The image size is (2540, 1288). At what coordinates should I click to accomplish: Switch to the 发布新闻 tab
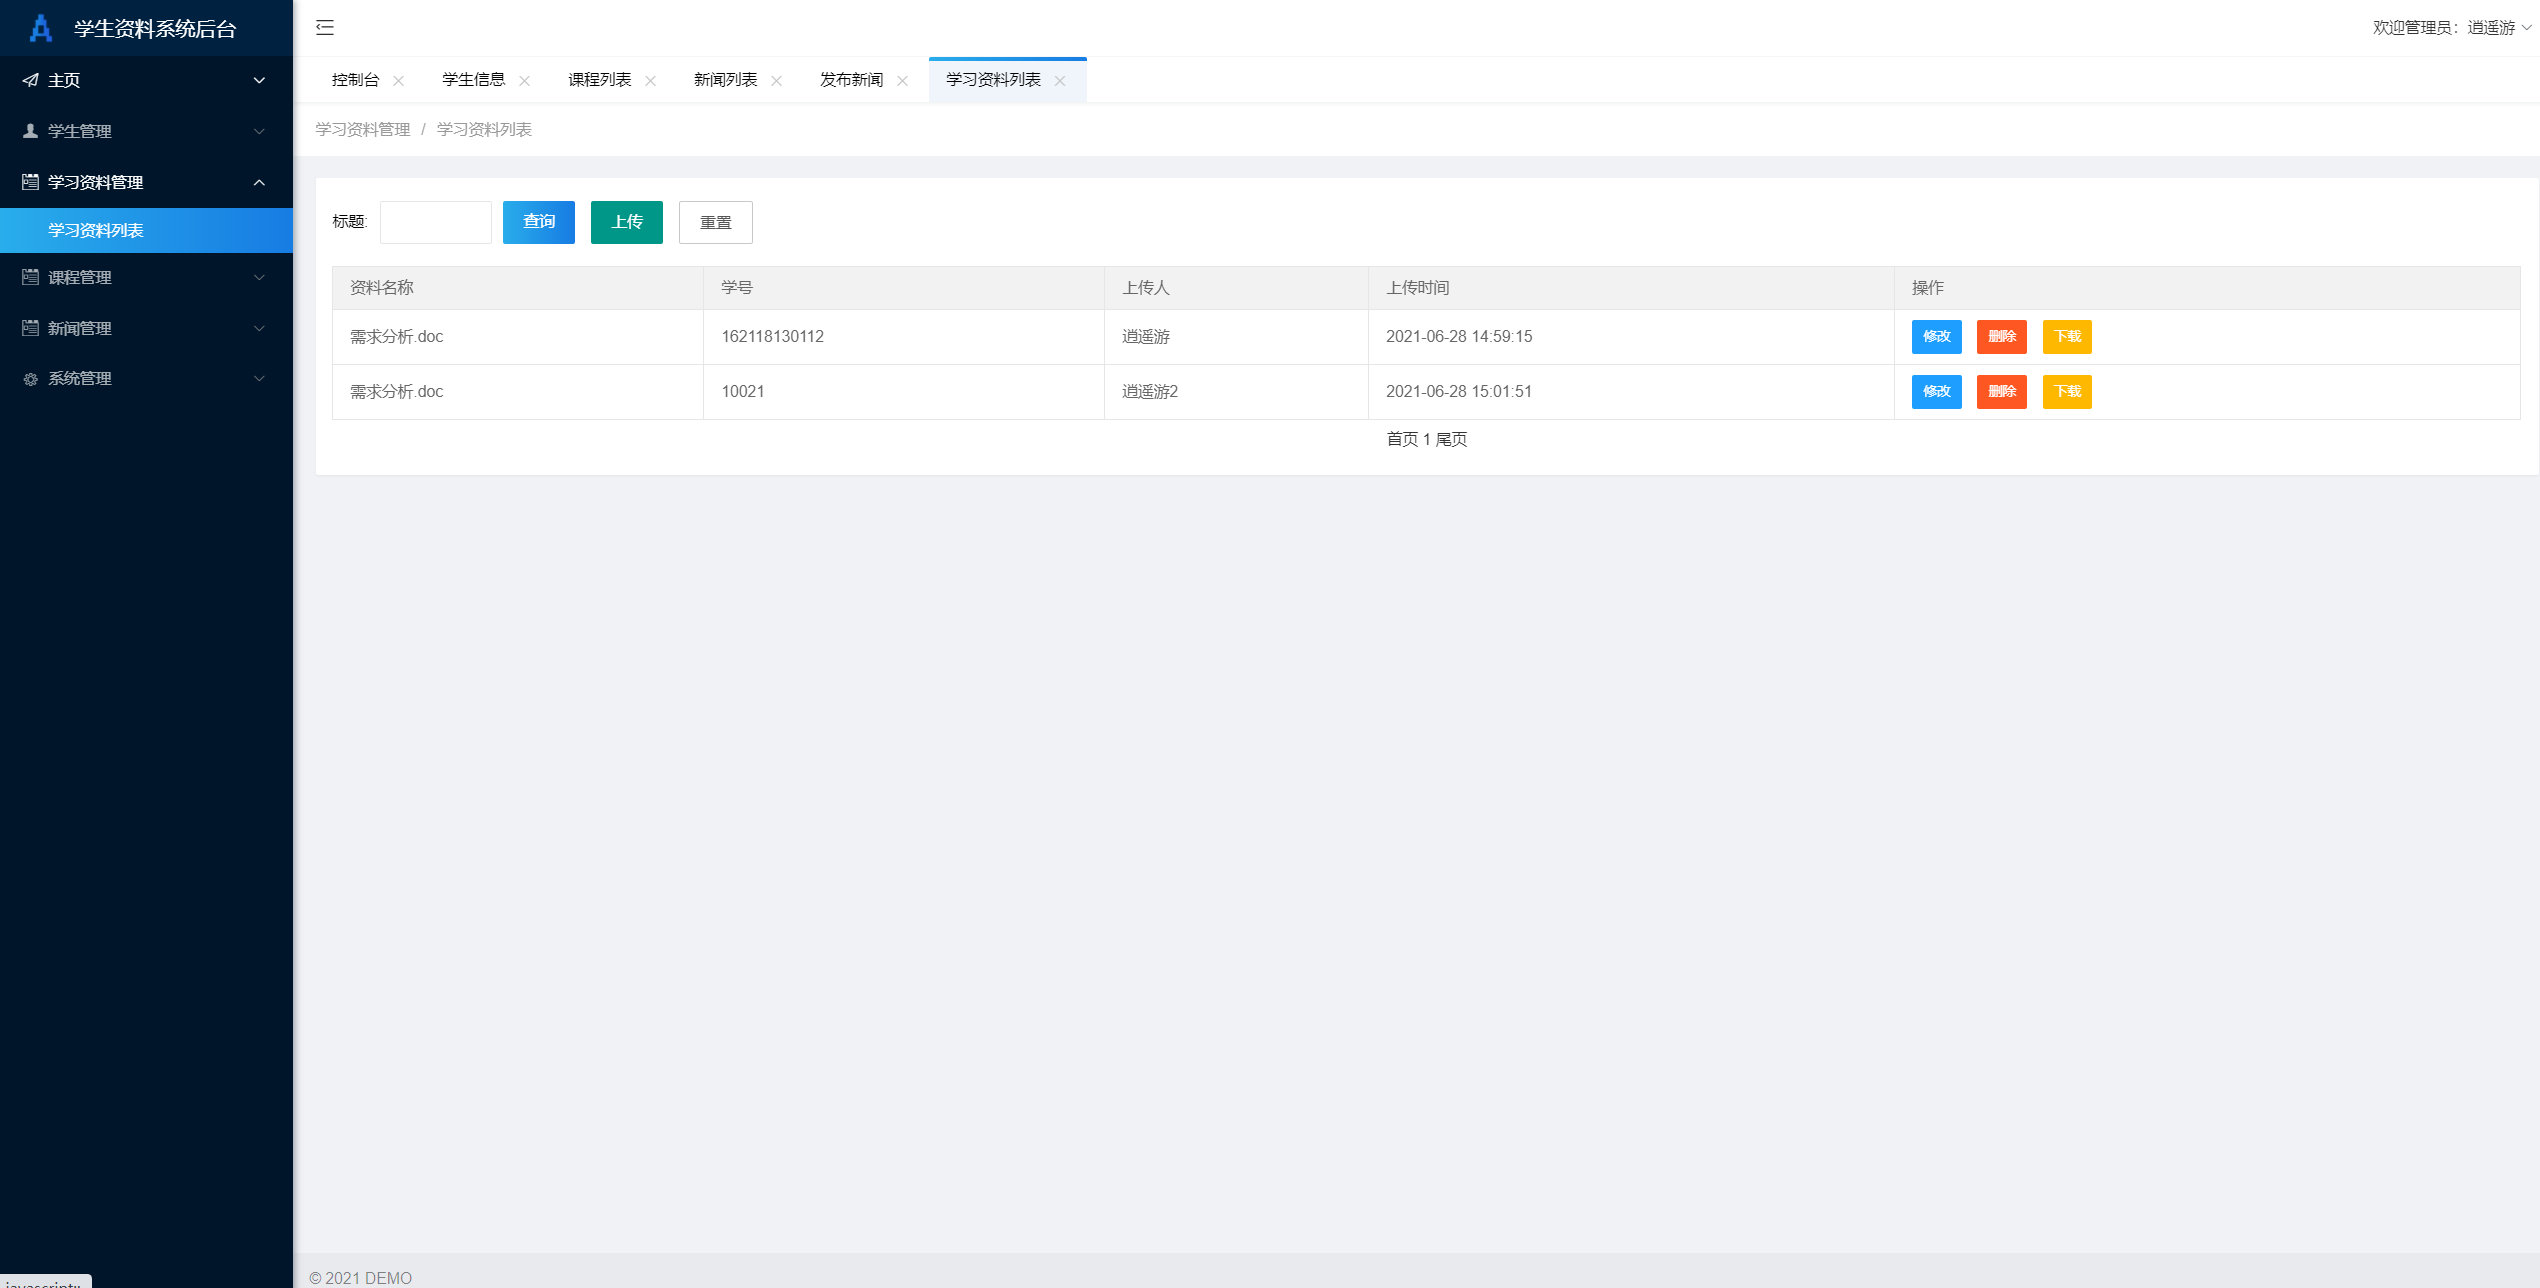coord(851,80)
